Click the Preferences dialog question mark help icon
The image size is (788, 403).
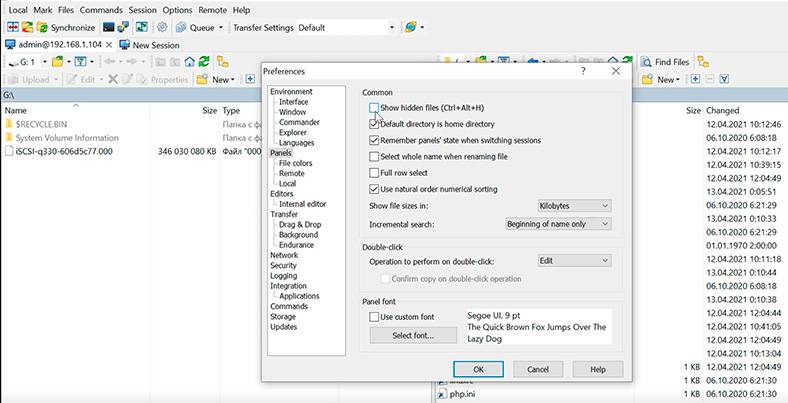pos(583,71)
